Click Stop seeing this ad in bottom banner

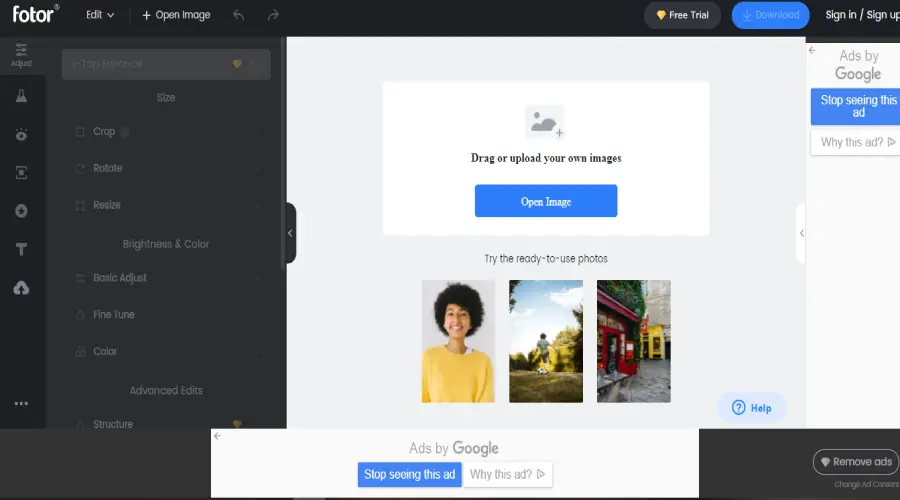[x=409, y=475]
